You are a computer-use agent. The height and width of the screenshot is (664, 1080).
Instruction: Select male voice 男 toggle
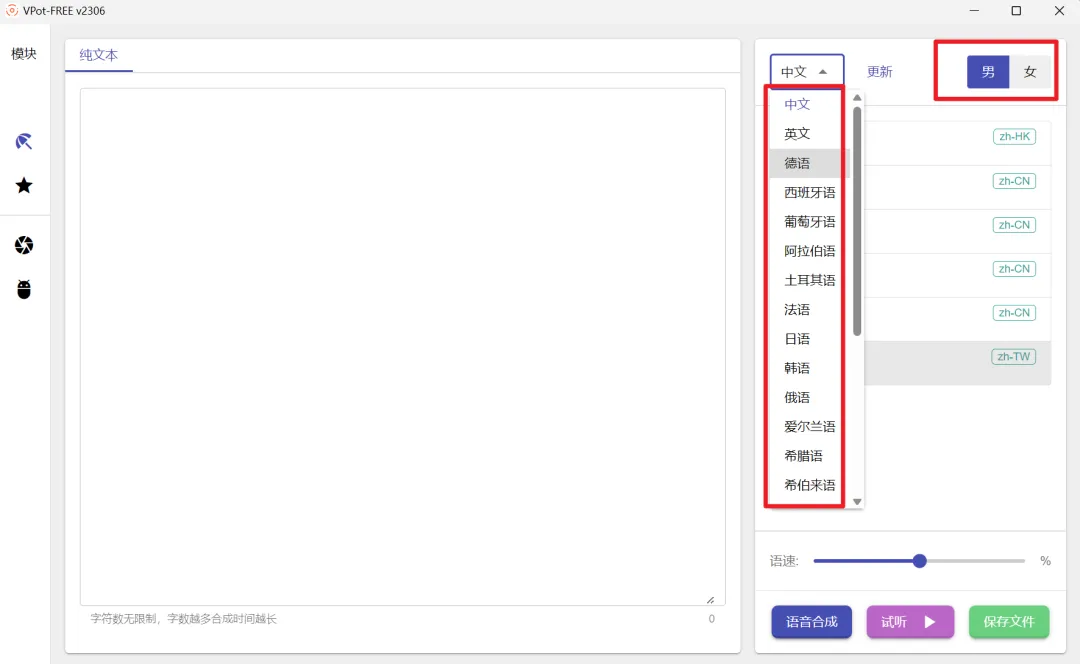[988, 72]
